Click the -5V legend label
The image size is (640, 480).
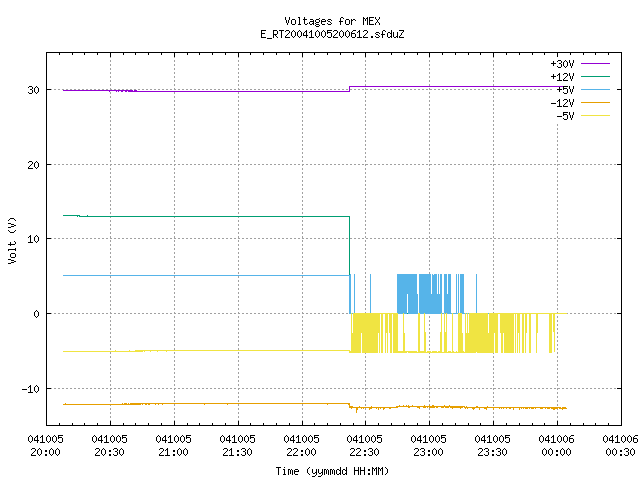(565, 116)
